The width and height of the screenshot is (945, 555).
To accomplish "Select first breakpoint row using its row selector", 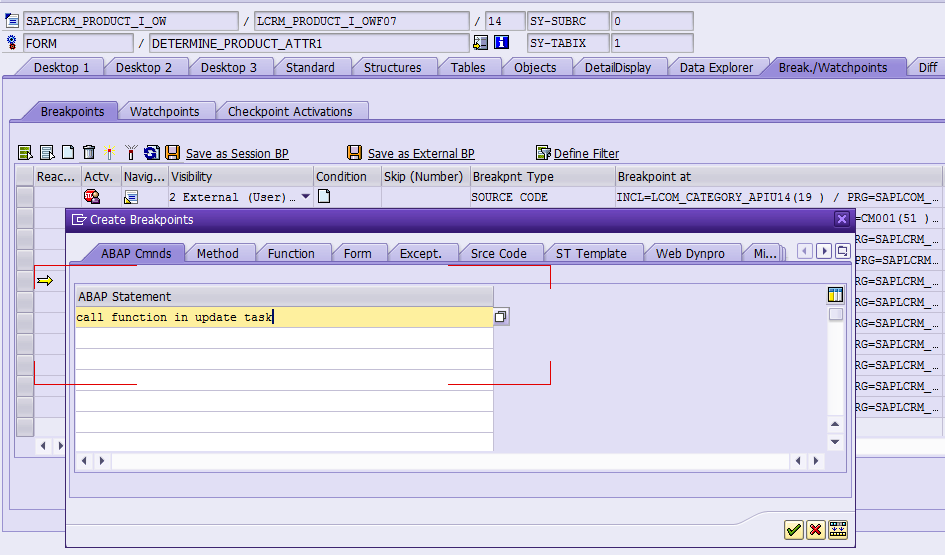I will click(25, 196).
